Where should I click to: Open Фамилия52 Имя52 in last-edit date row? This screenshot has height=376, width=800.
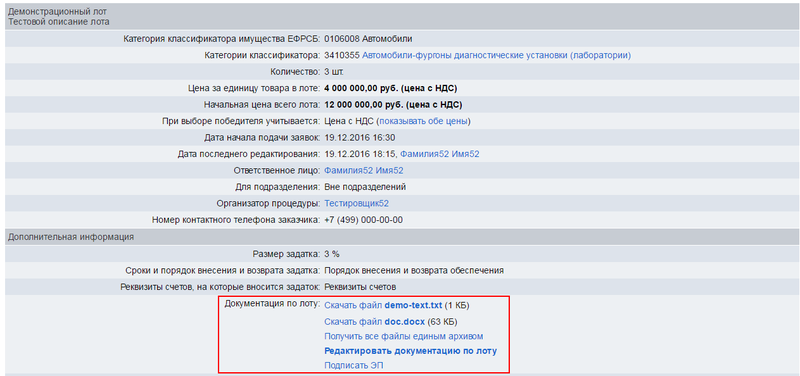[x=440, y=154]
